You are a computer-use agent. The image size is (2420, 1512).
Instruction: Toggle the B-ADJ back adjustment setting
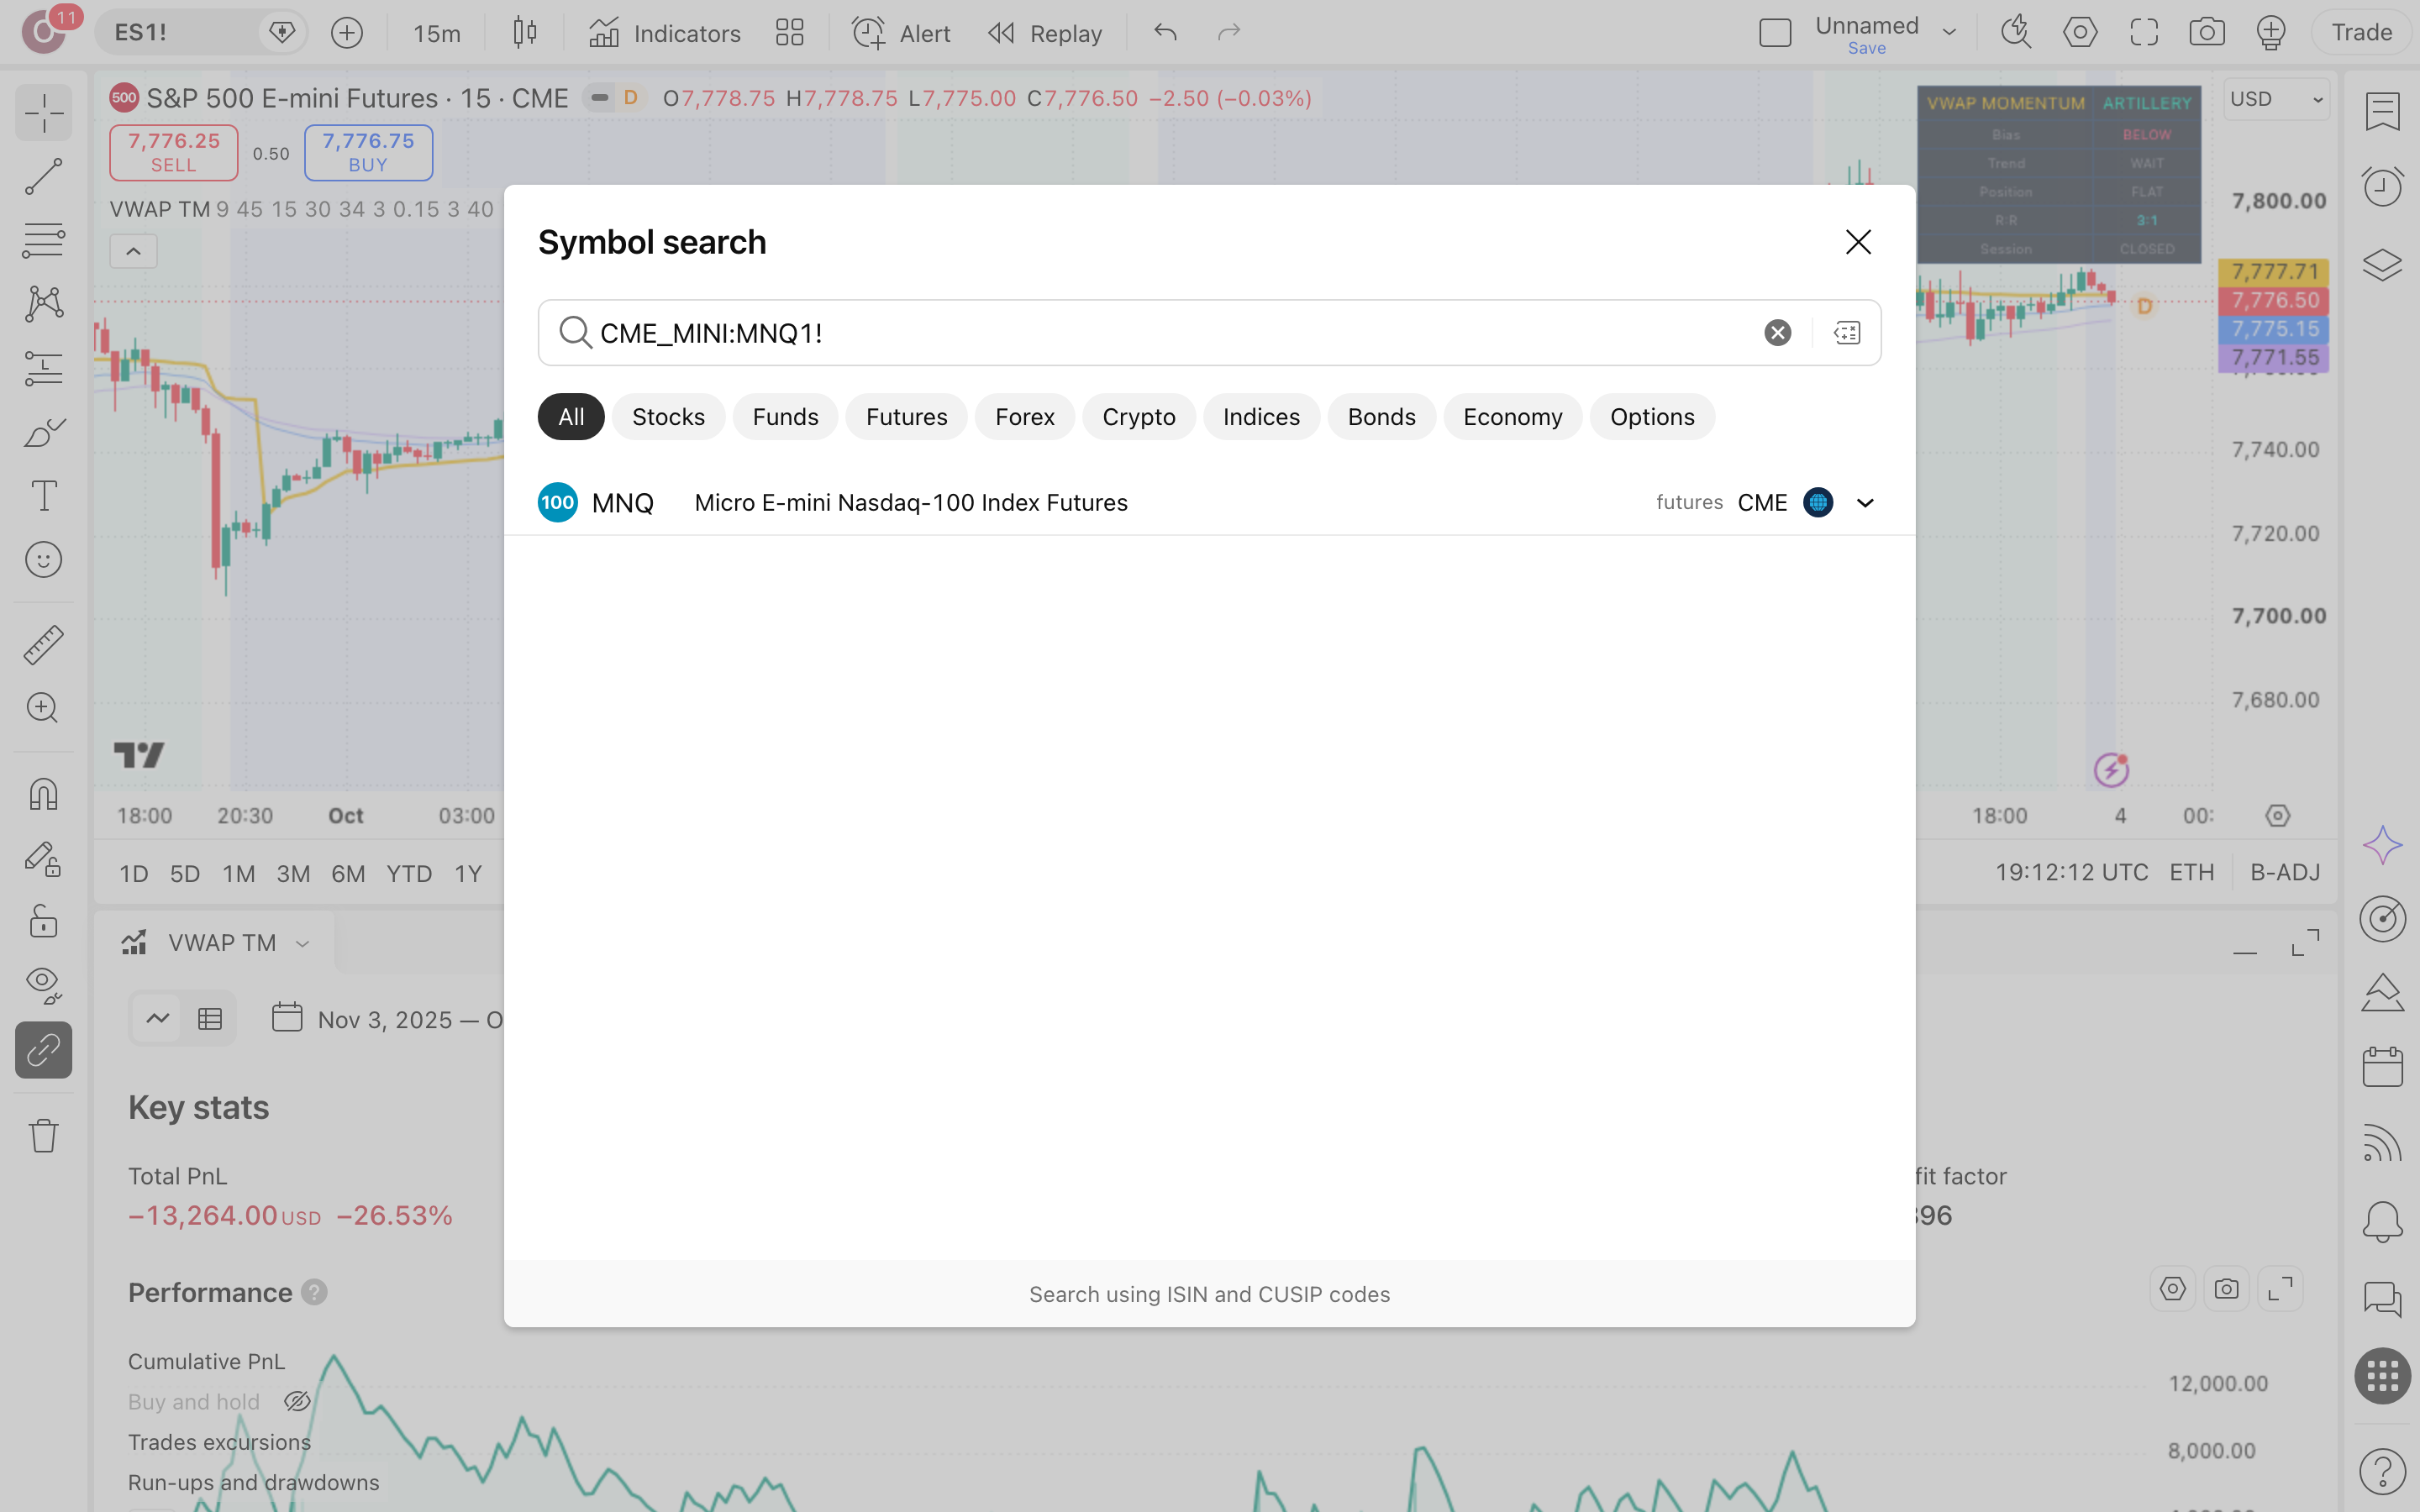[2285, 872]
